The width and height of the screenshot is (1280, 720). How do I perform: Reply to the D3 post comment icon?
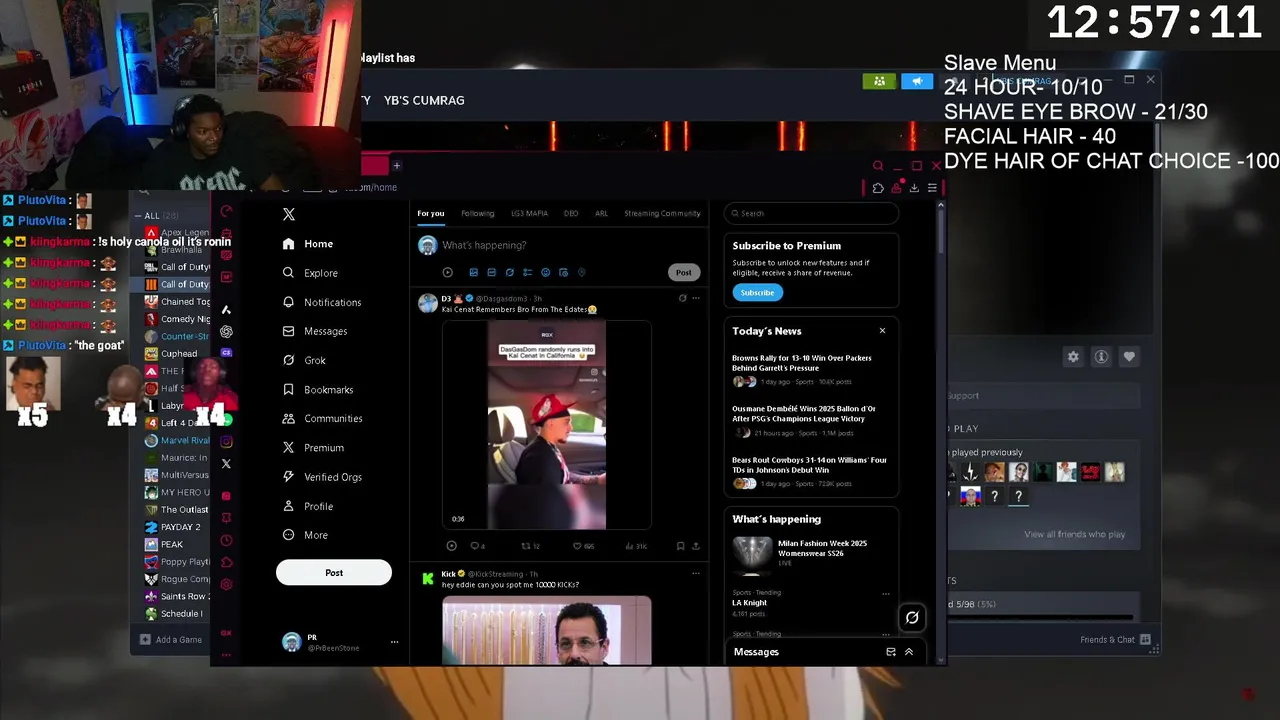[474, 546]
